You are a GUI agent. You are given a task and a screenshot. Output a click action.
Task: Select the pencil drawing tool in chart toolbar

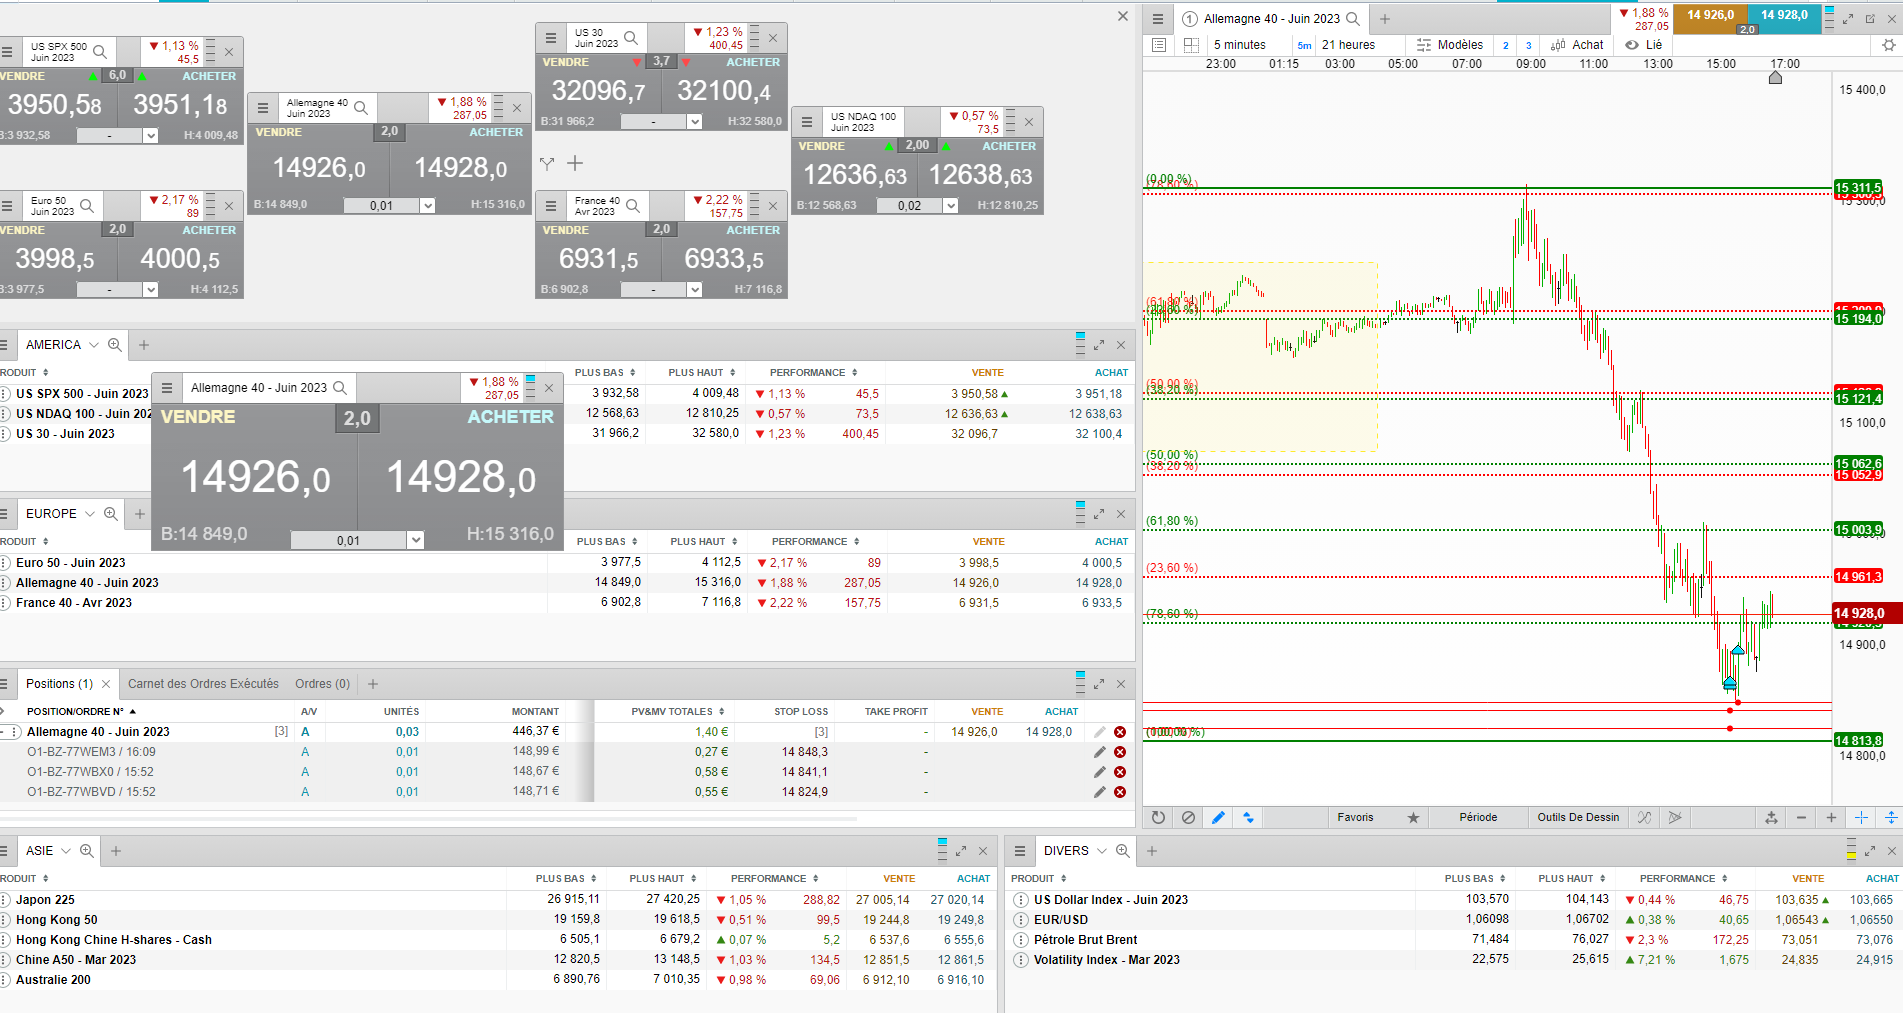coord(1218,817)
